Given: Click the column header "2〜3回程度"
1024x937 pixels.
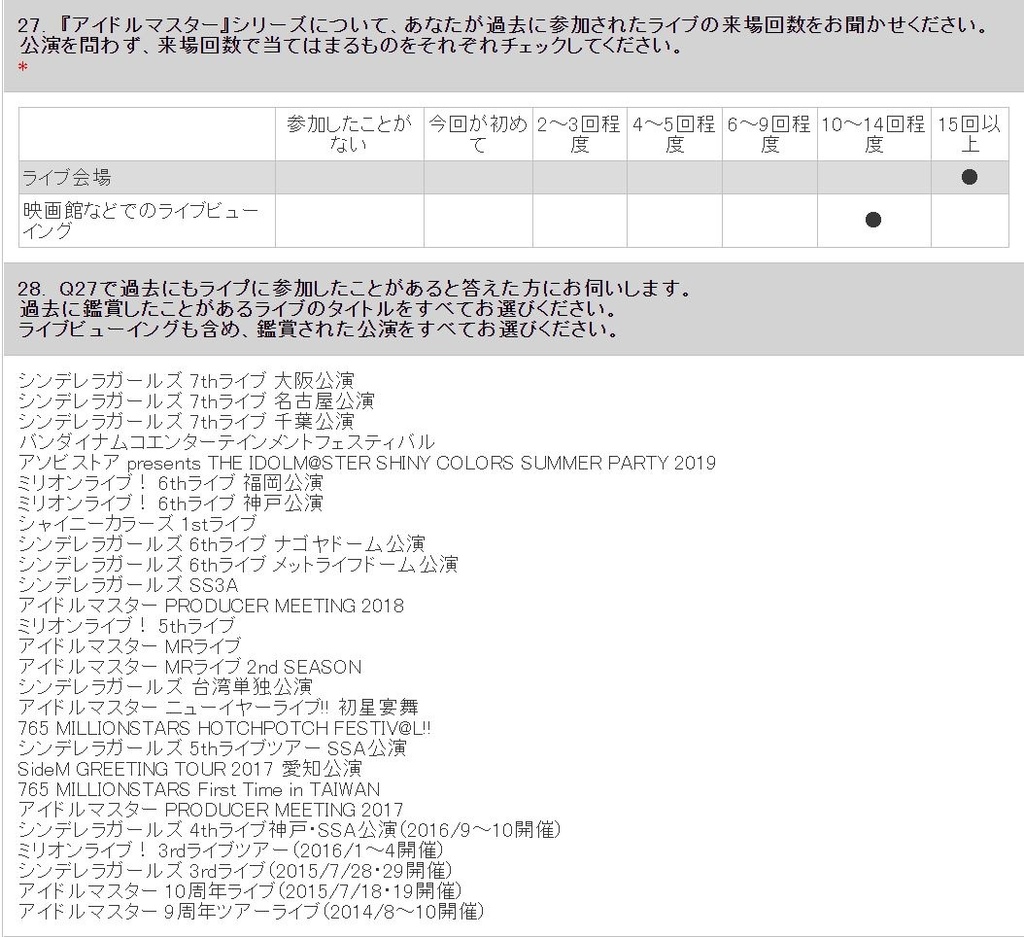Looking at the screenshot, I should coord(579,134).
